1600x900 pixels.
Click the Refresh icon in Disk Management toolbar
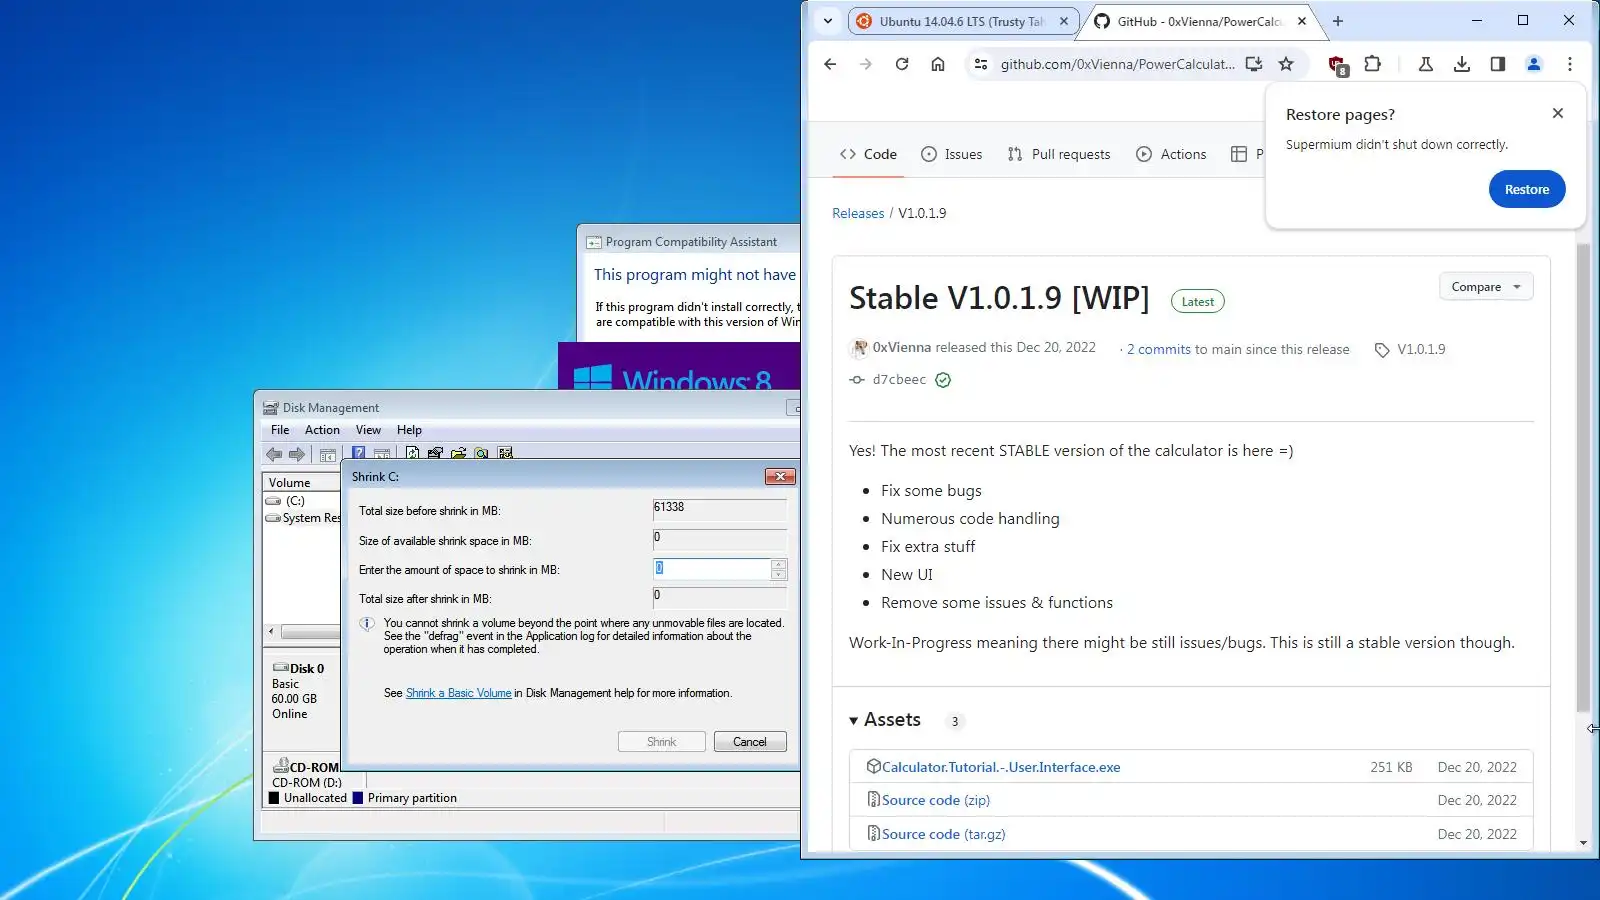412,453
